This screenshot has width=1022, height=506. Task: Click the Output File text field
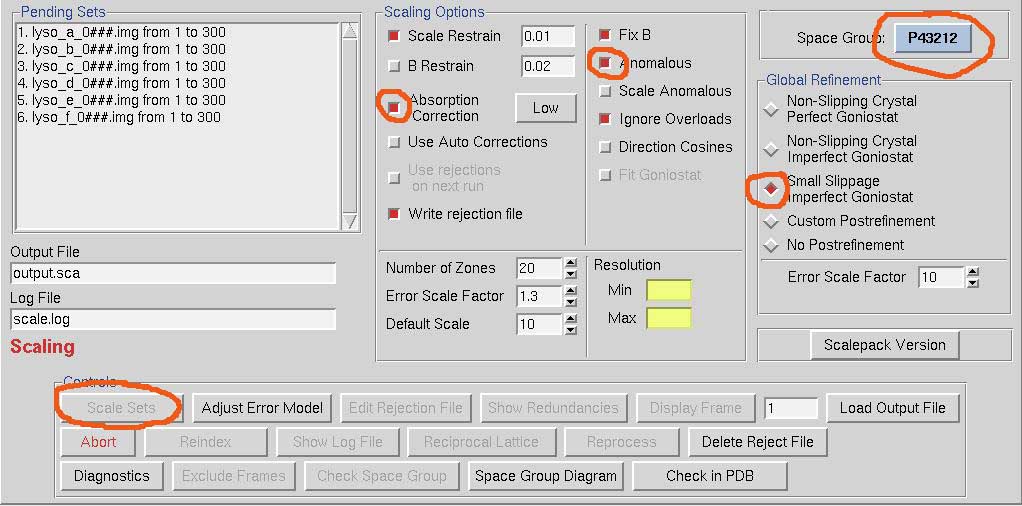[x=173, y=274]
